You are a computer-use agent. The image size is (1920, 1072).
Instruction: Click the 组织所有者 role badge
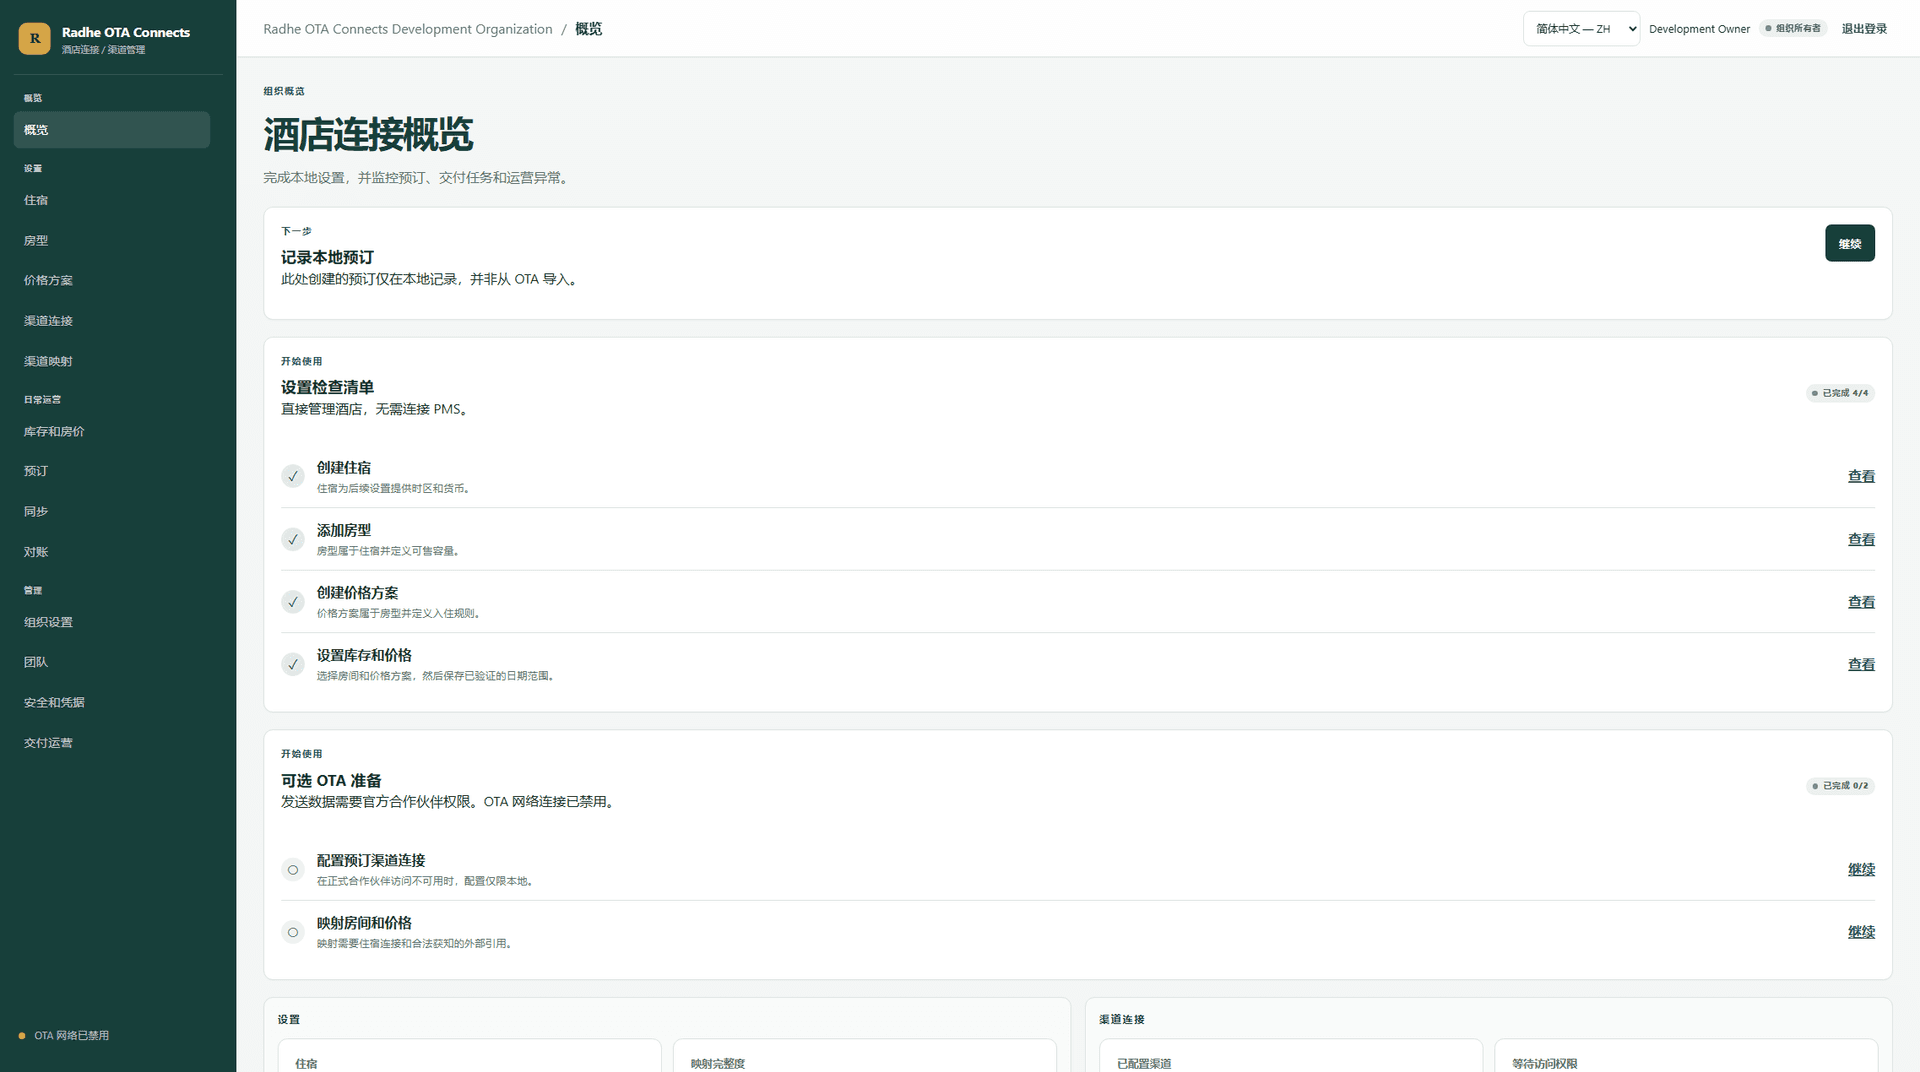(1793, 29)
